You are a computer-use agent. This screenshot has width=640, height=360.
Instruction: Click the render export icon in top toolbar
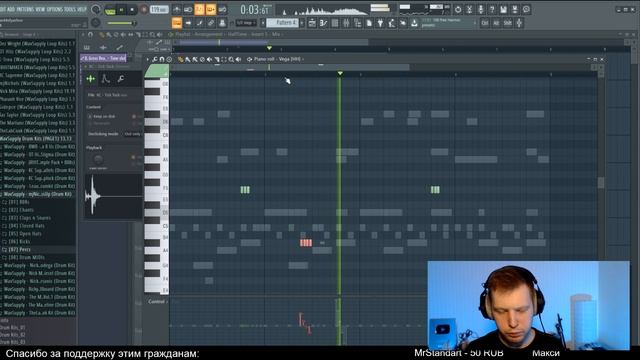[515, 9]
